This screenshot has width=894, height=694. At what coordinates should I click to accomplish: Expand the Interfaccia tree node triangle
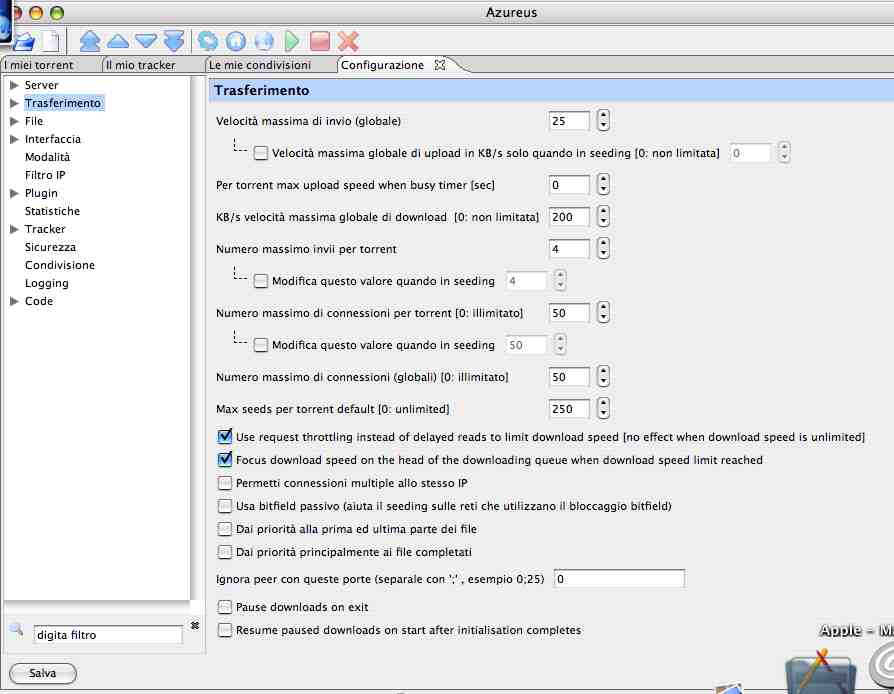tap(15, 139)
